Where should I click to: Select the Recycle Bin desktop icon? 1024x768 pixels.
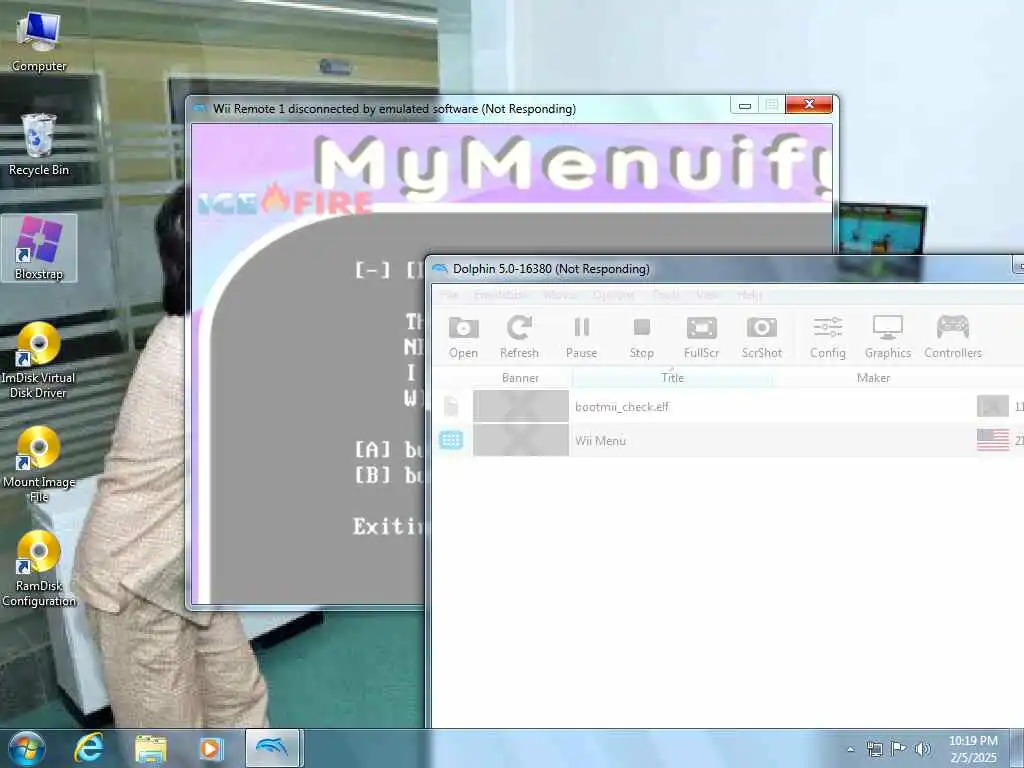39,145
